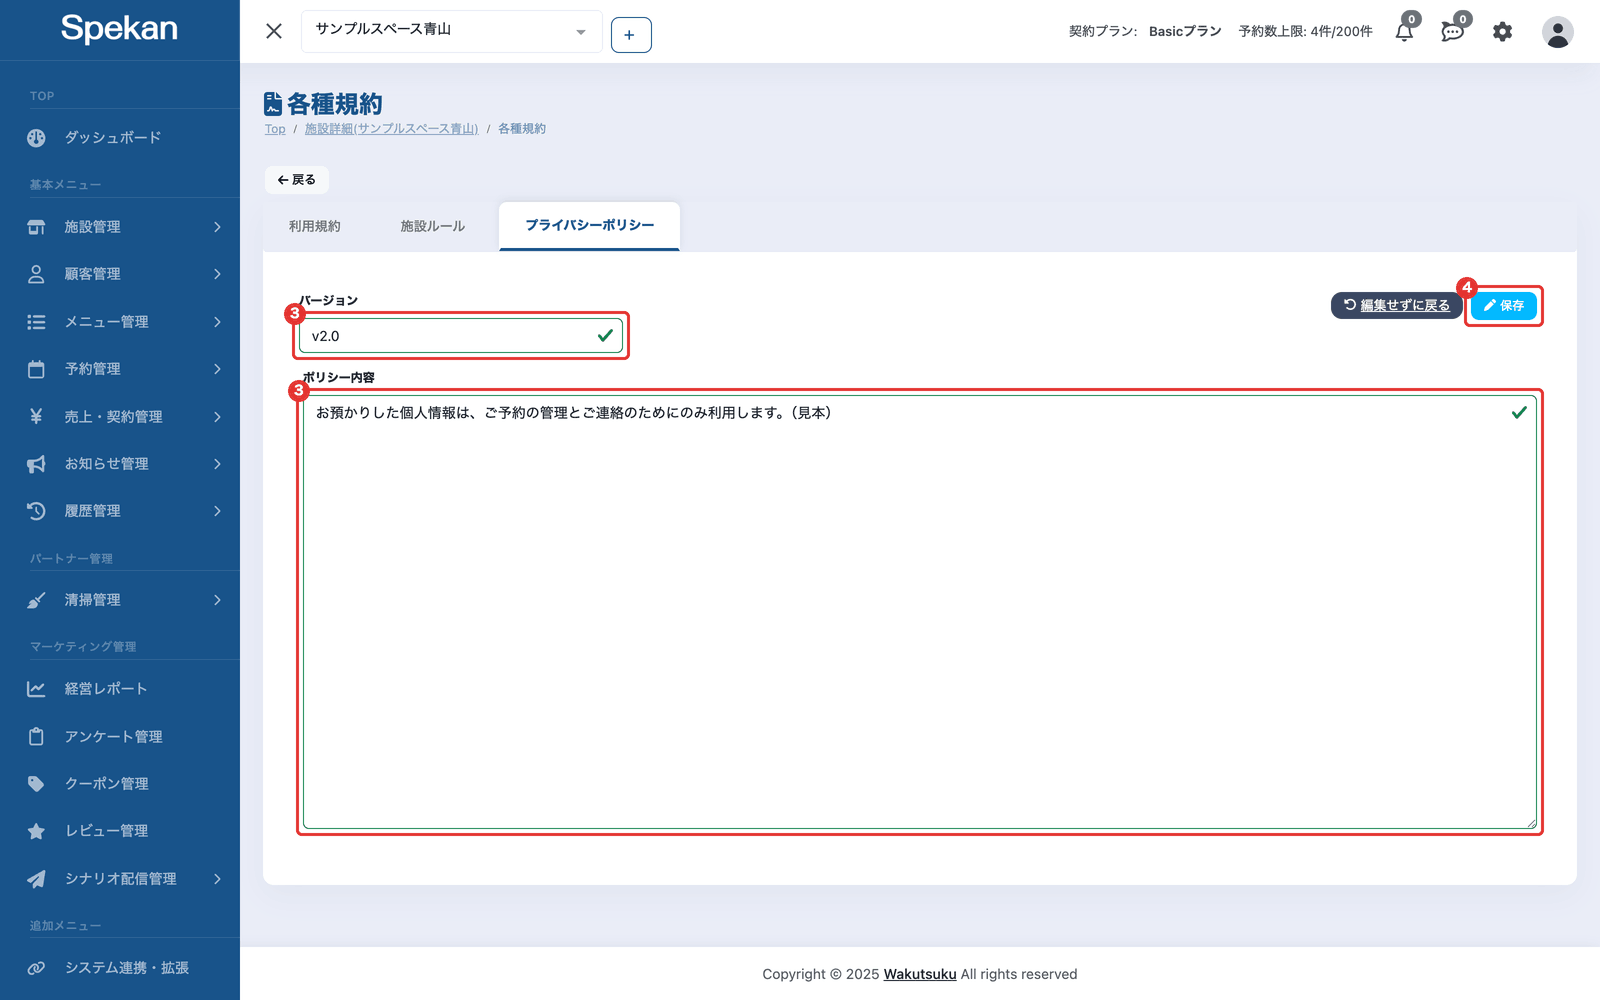
Task: Select the プライバシーポリシー tab
Action: (590, 226)
